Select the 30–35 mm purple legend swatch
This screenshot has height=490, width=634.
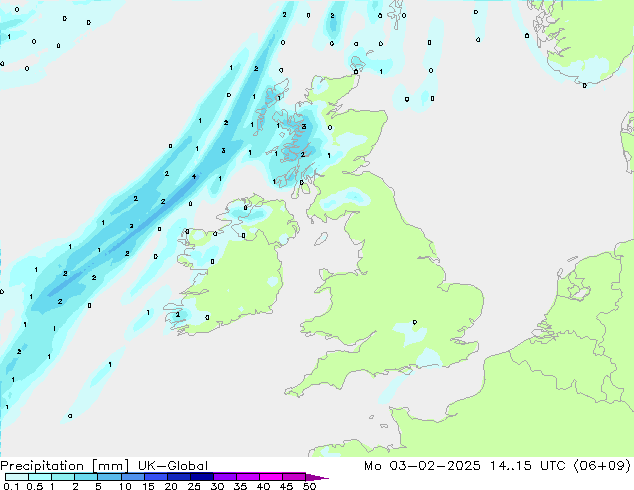point(225,477)
